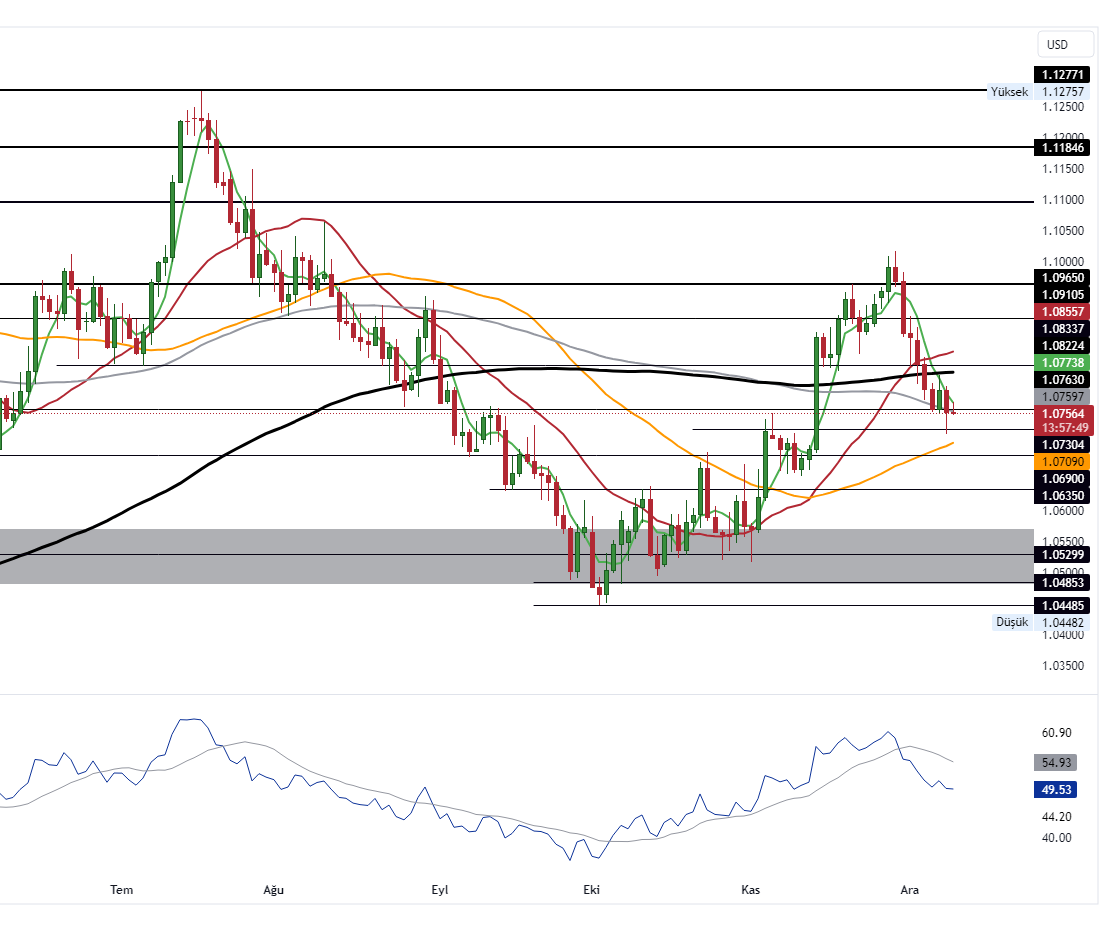Click the Yüksek high price label
This screenshot has width=1108, height=939.
1008,92
